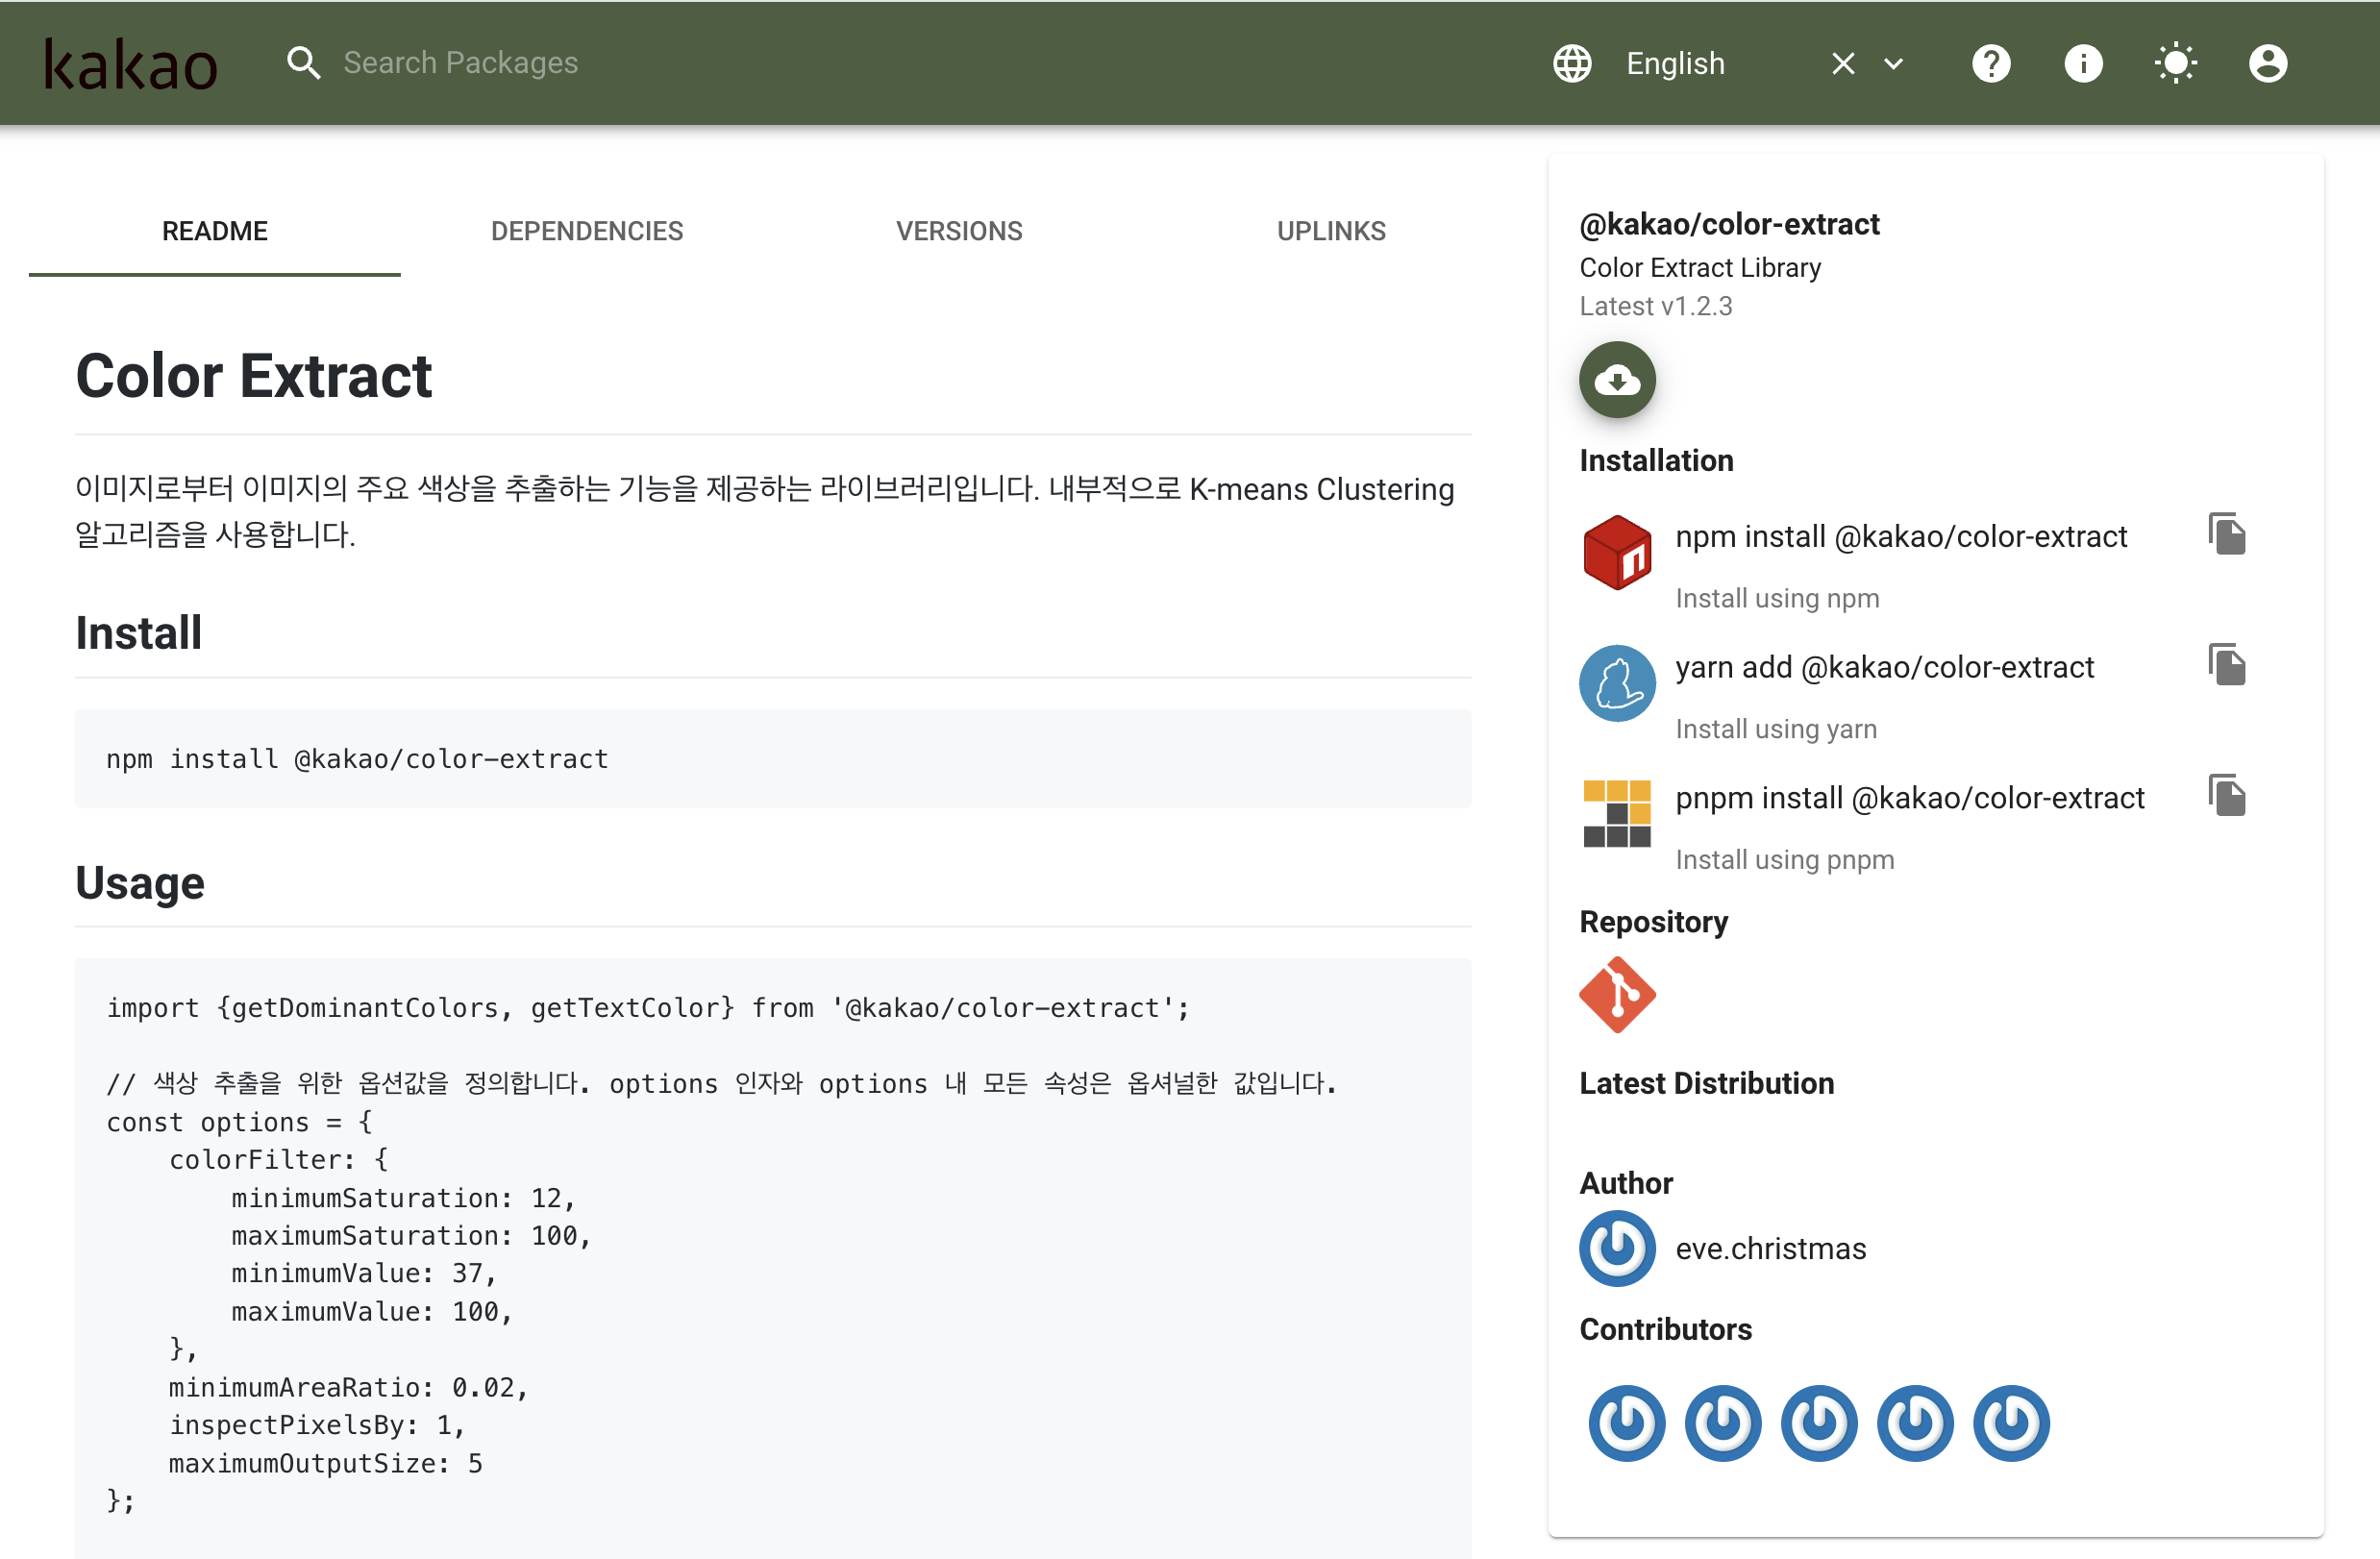Open the English language selector

(x=1675, y=63)
